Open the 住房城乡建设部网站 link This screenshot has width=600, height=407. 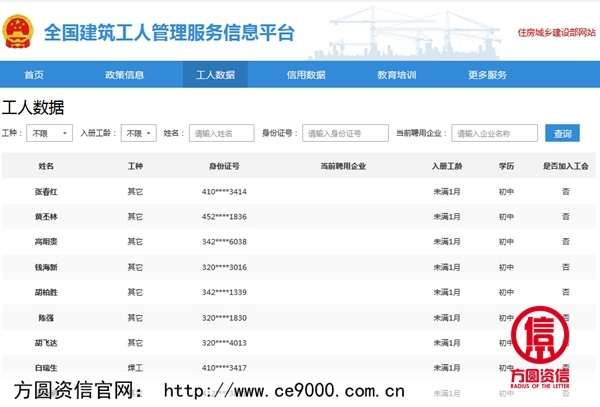pos(556,33)
